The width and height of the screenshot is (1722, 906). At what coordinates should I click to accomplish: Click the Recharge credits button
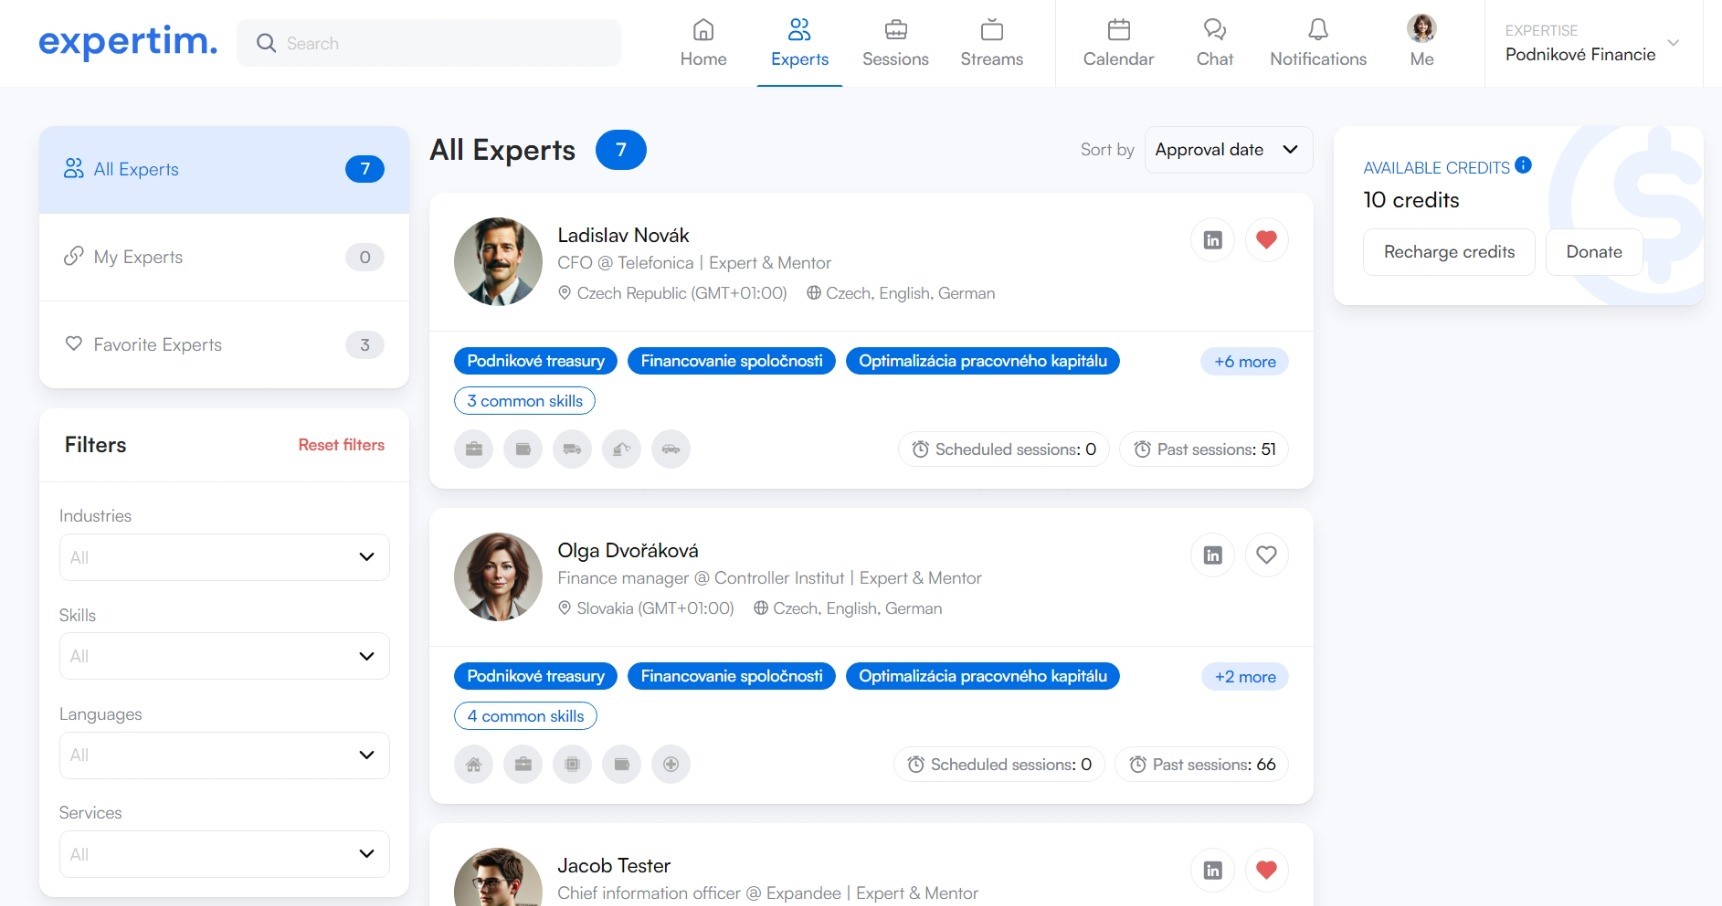click(x=1448, y=252)
